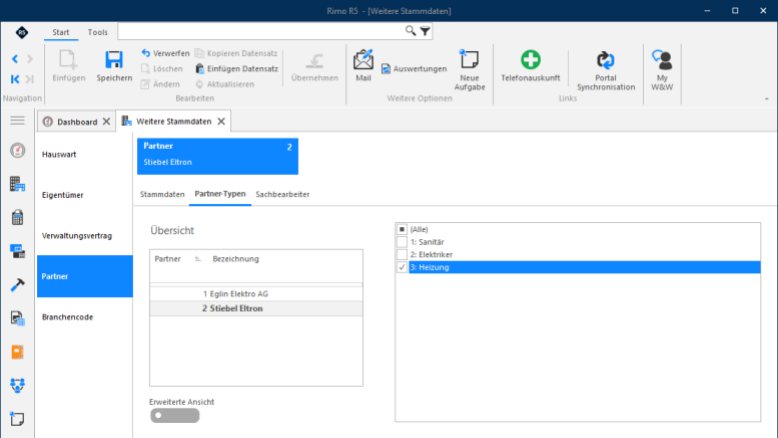Open the Sachbearbeiter sub-tab
The height and width of the screenshot is (438, 778).
click(x=282, y=194)
